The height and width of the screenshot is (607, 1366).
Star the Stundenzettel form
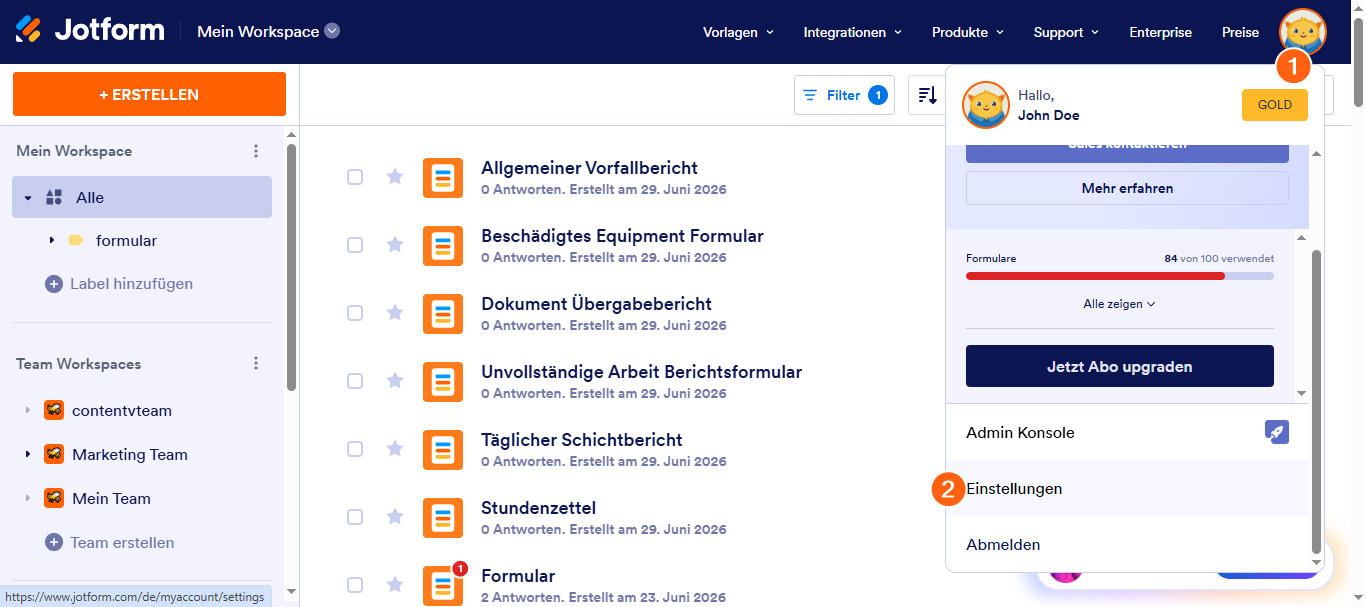point(395,517)
